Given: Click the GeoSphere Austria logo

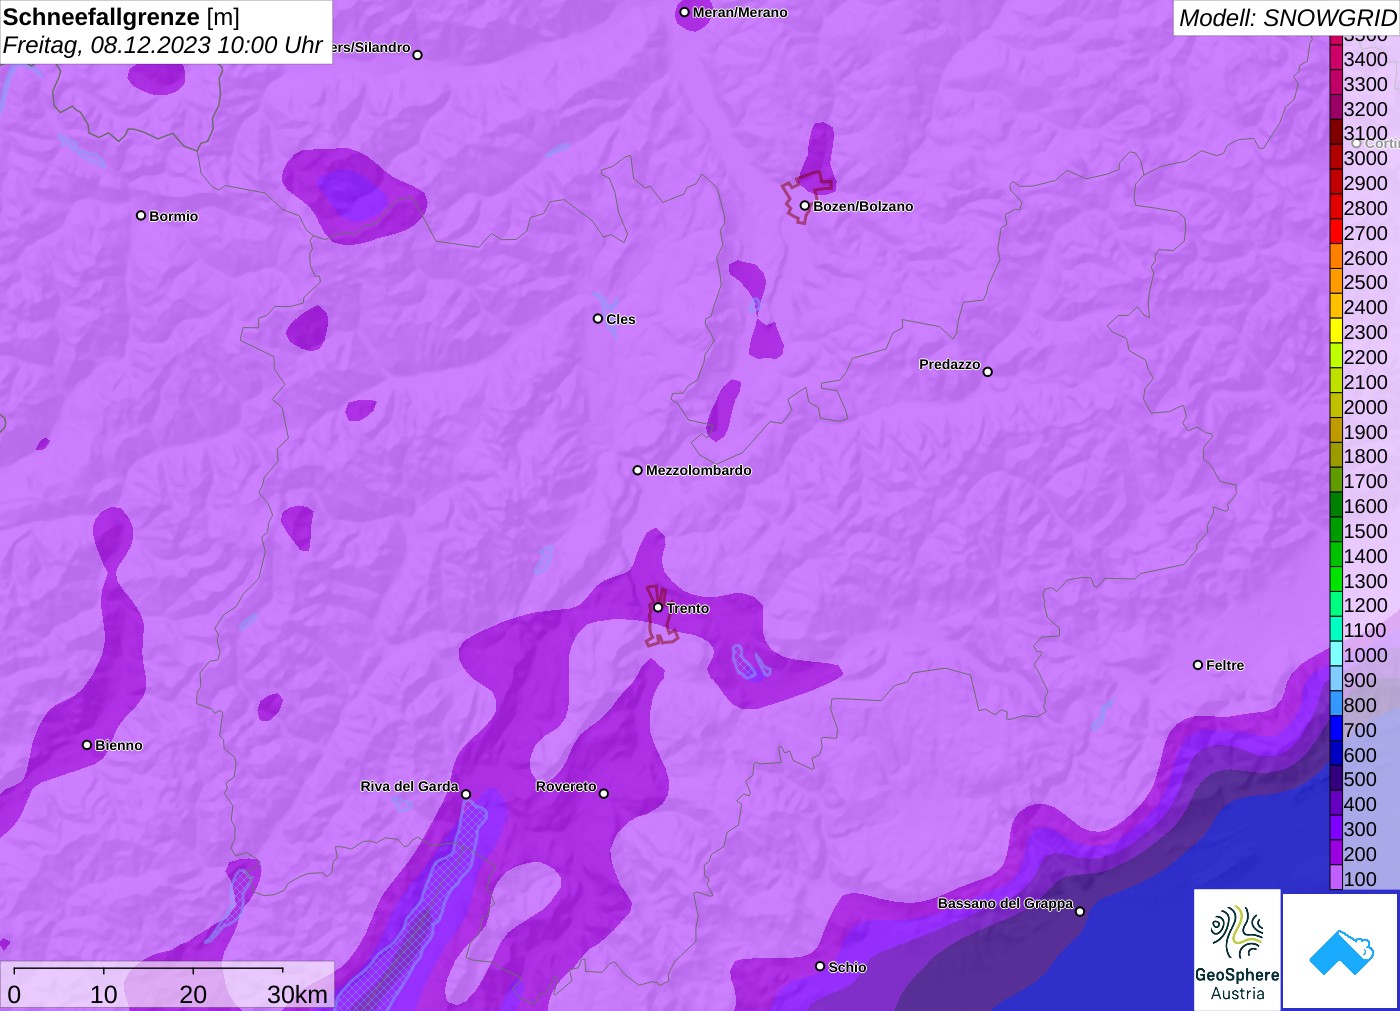Looking at the screenshot, I should click(x=1237, y=949).
